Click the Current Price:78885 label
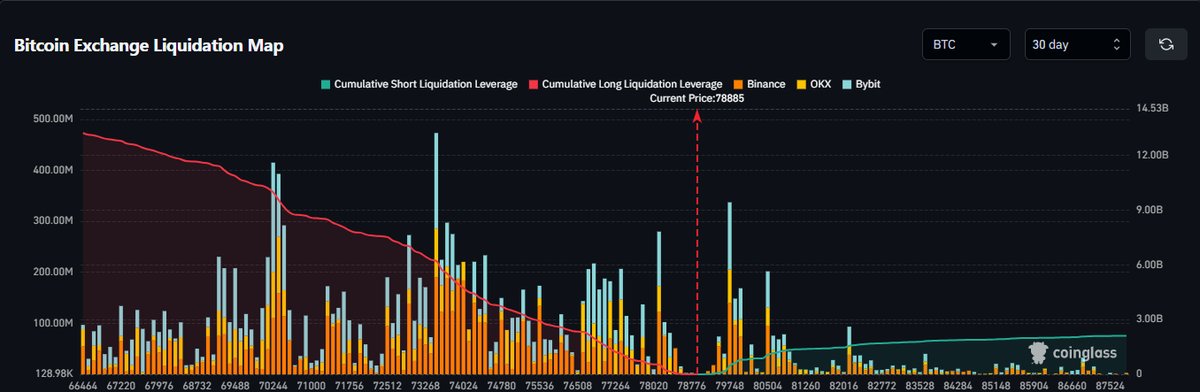This screenshot has width=1200, height=392. [x=697, y=99]
